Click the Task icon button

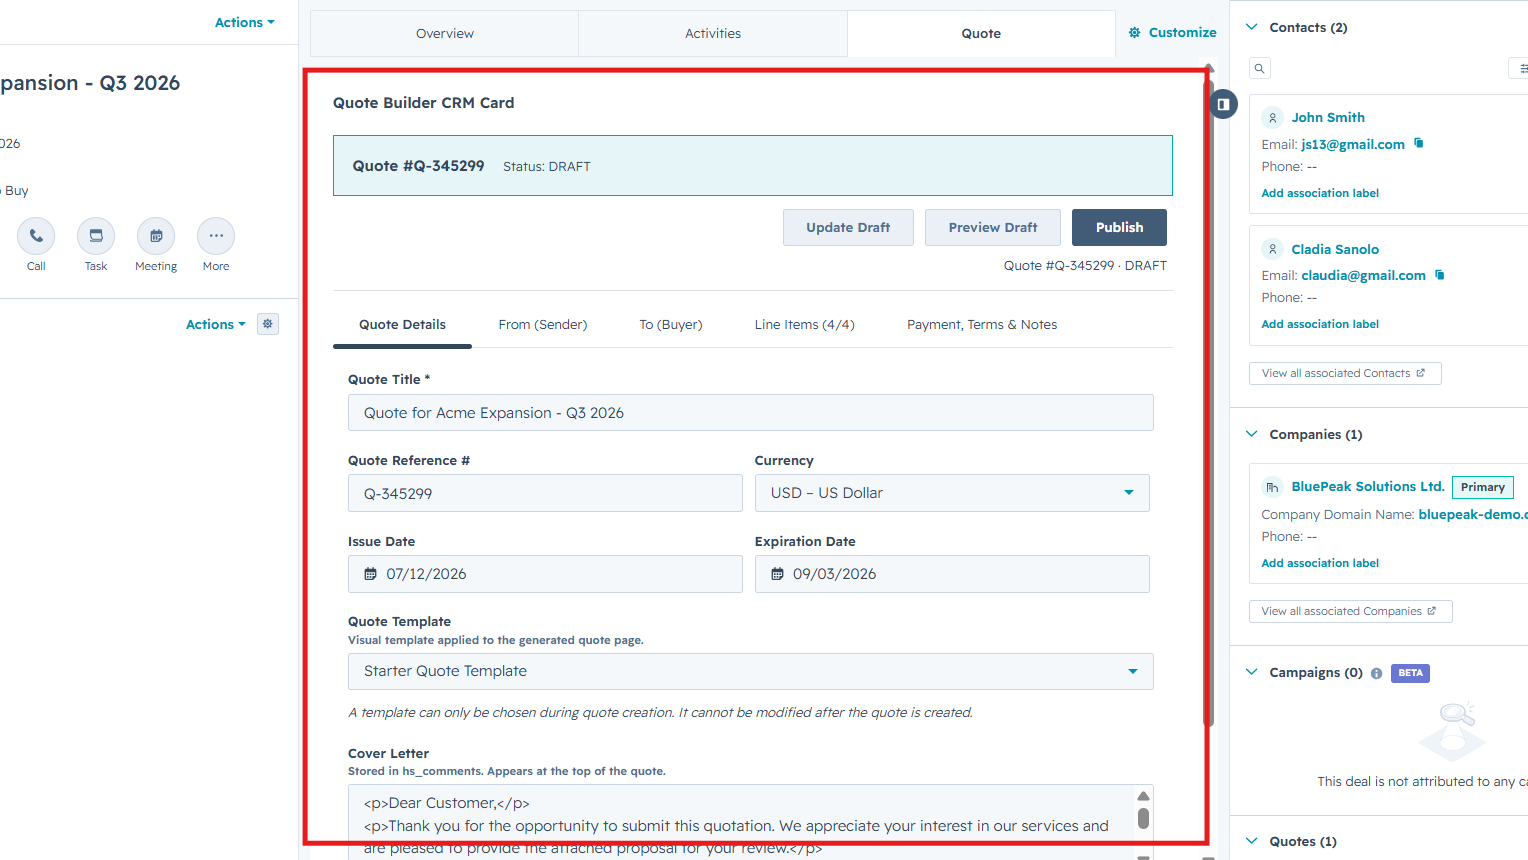point(96,236)
